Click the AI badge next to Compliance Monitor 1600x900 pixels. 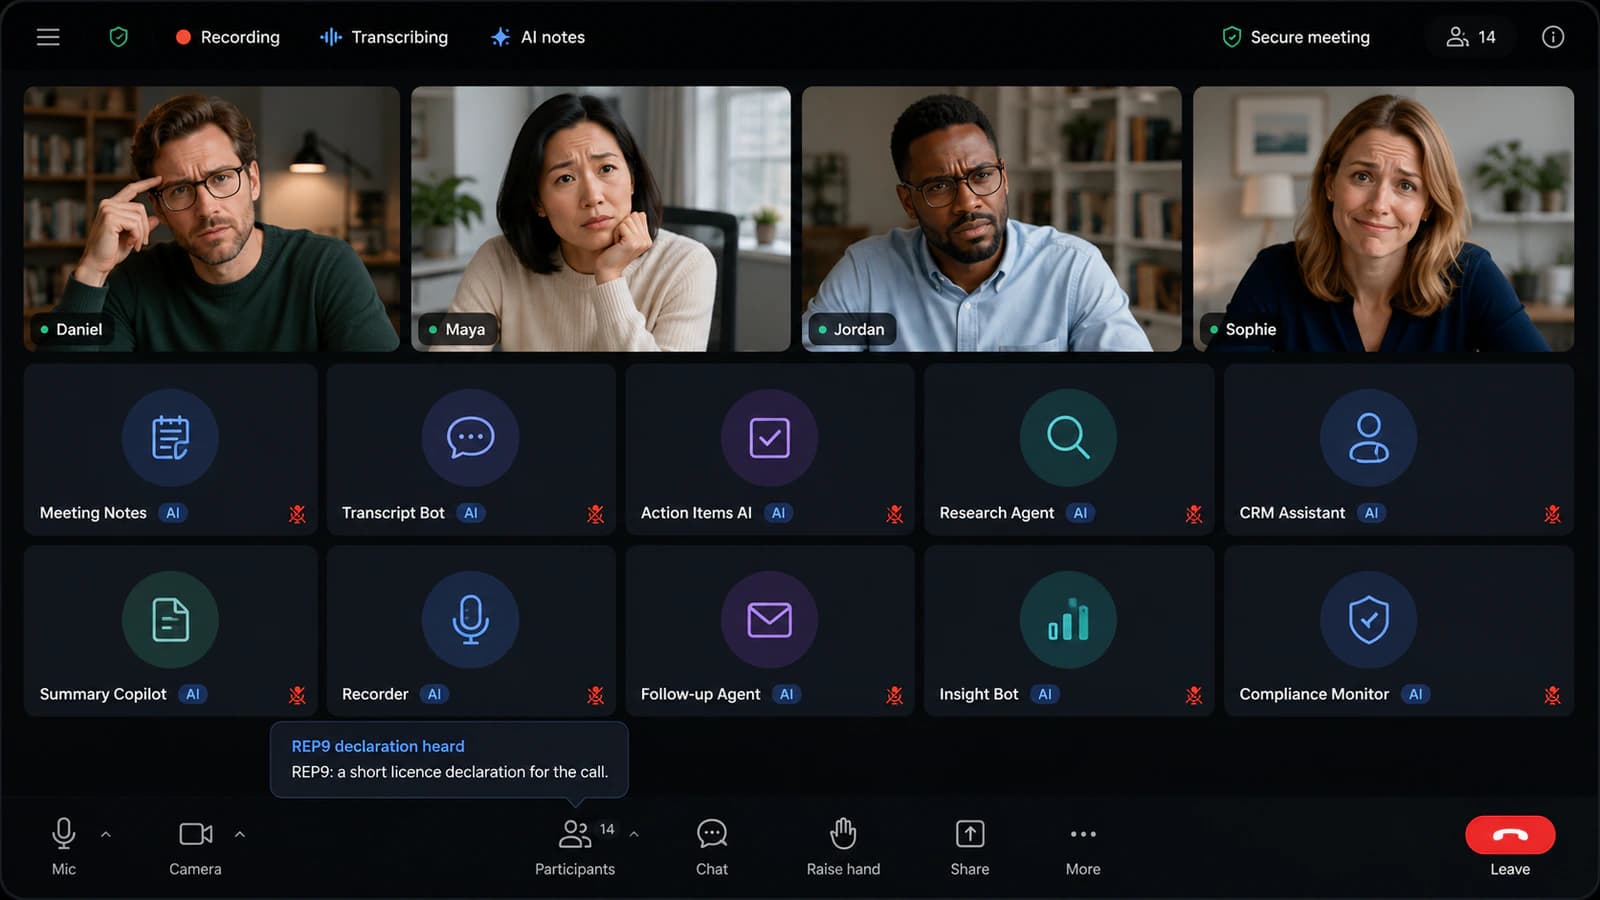[1415, 694]
